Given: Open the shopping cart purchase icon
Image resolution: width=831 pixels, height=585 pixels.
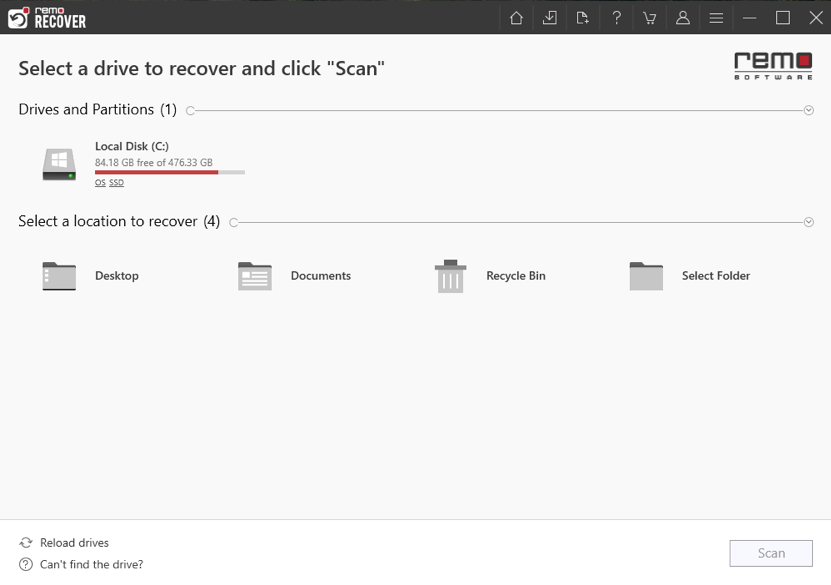Looking at the screenshot, I should point(649,18).
